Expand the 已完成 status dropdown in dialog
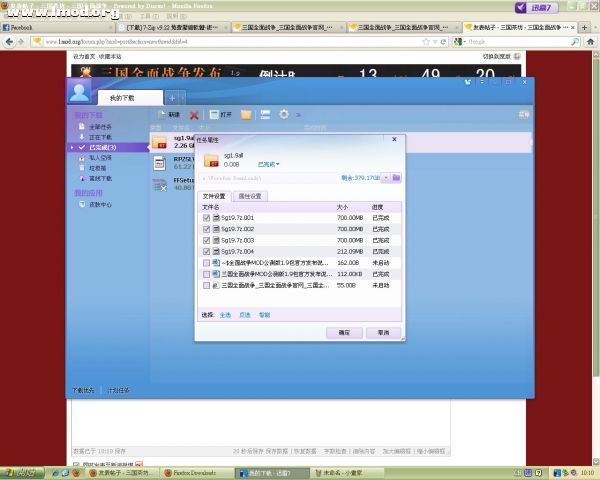Screen dimensions: 600x480 tap(269, 164)
